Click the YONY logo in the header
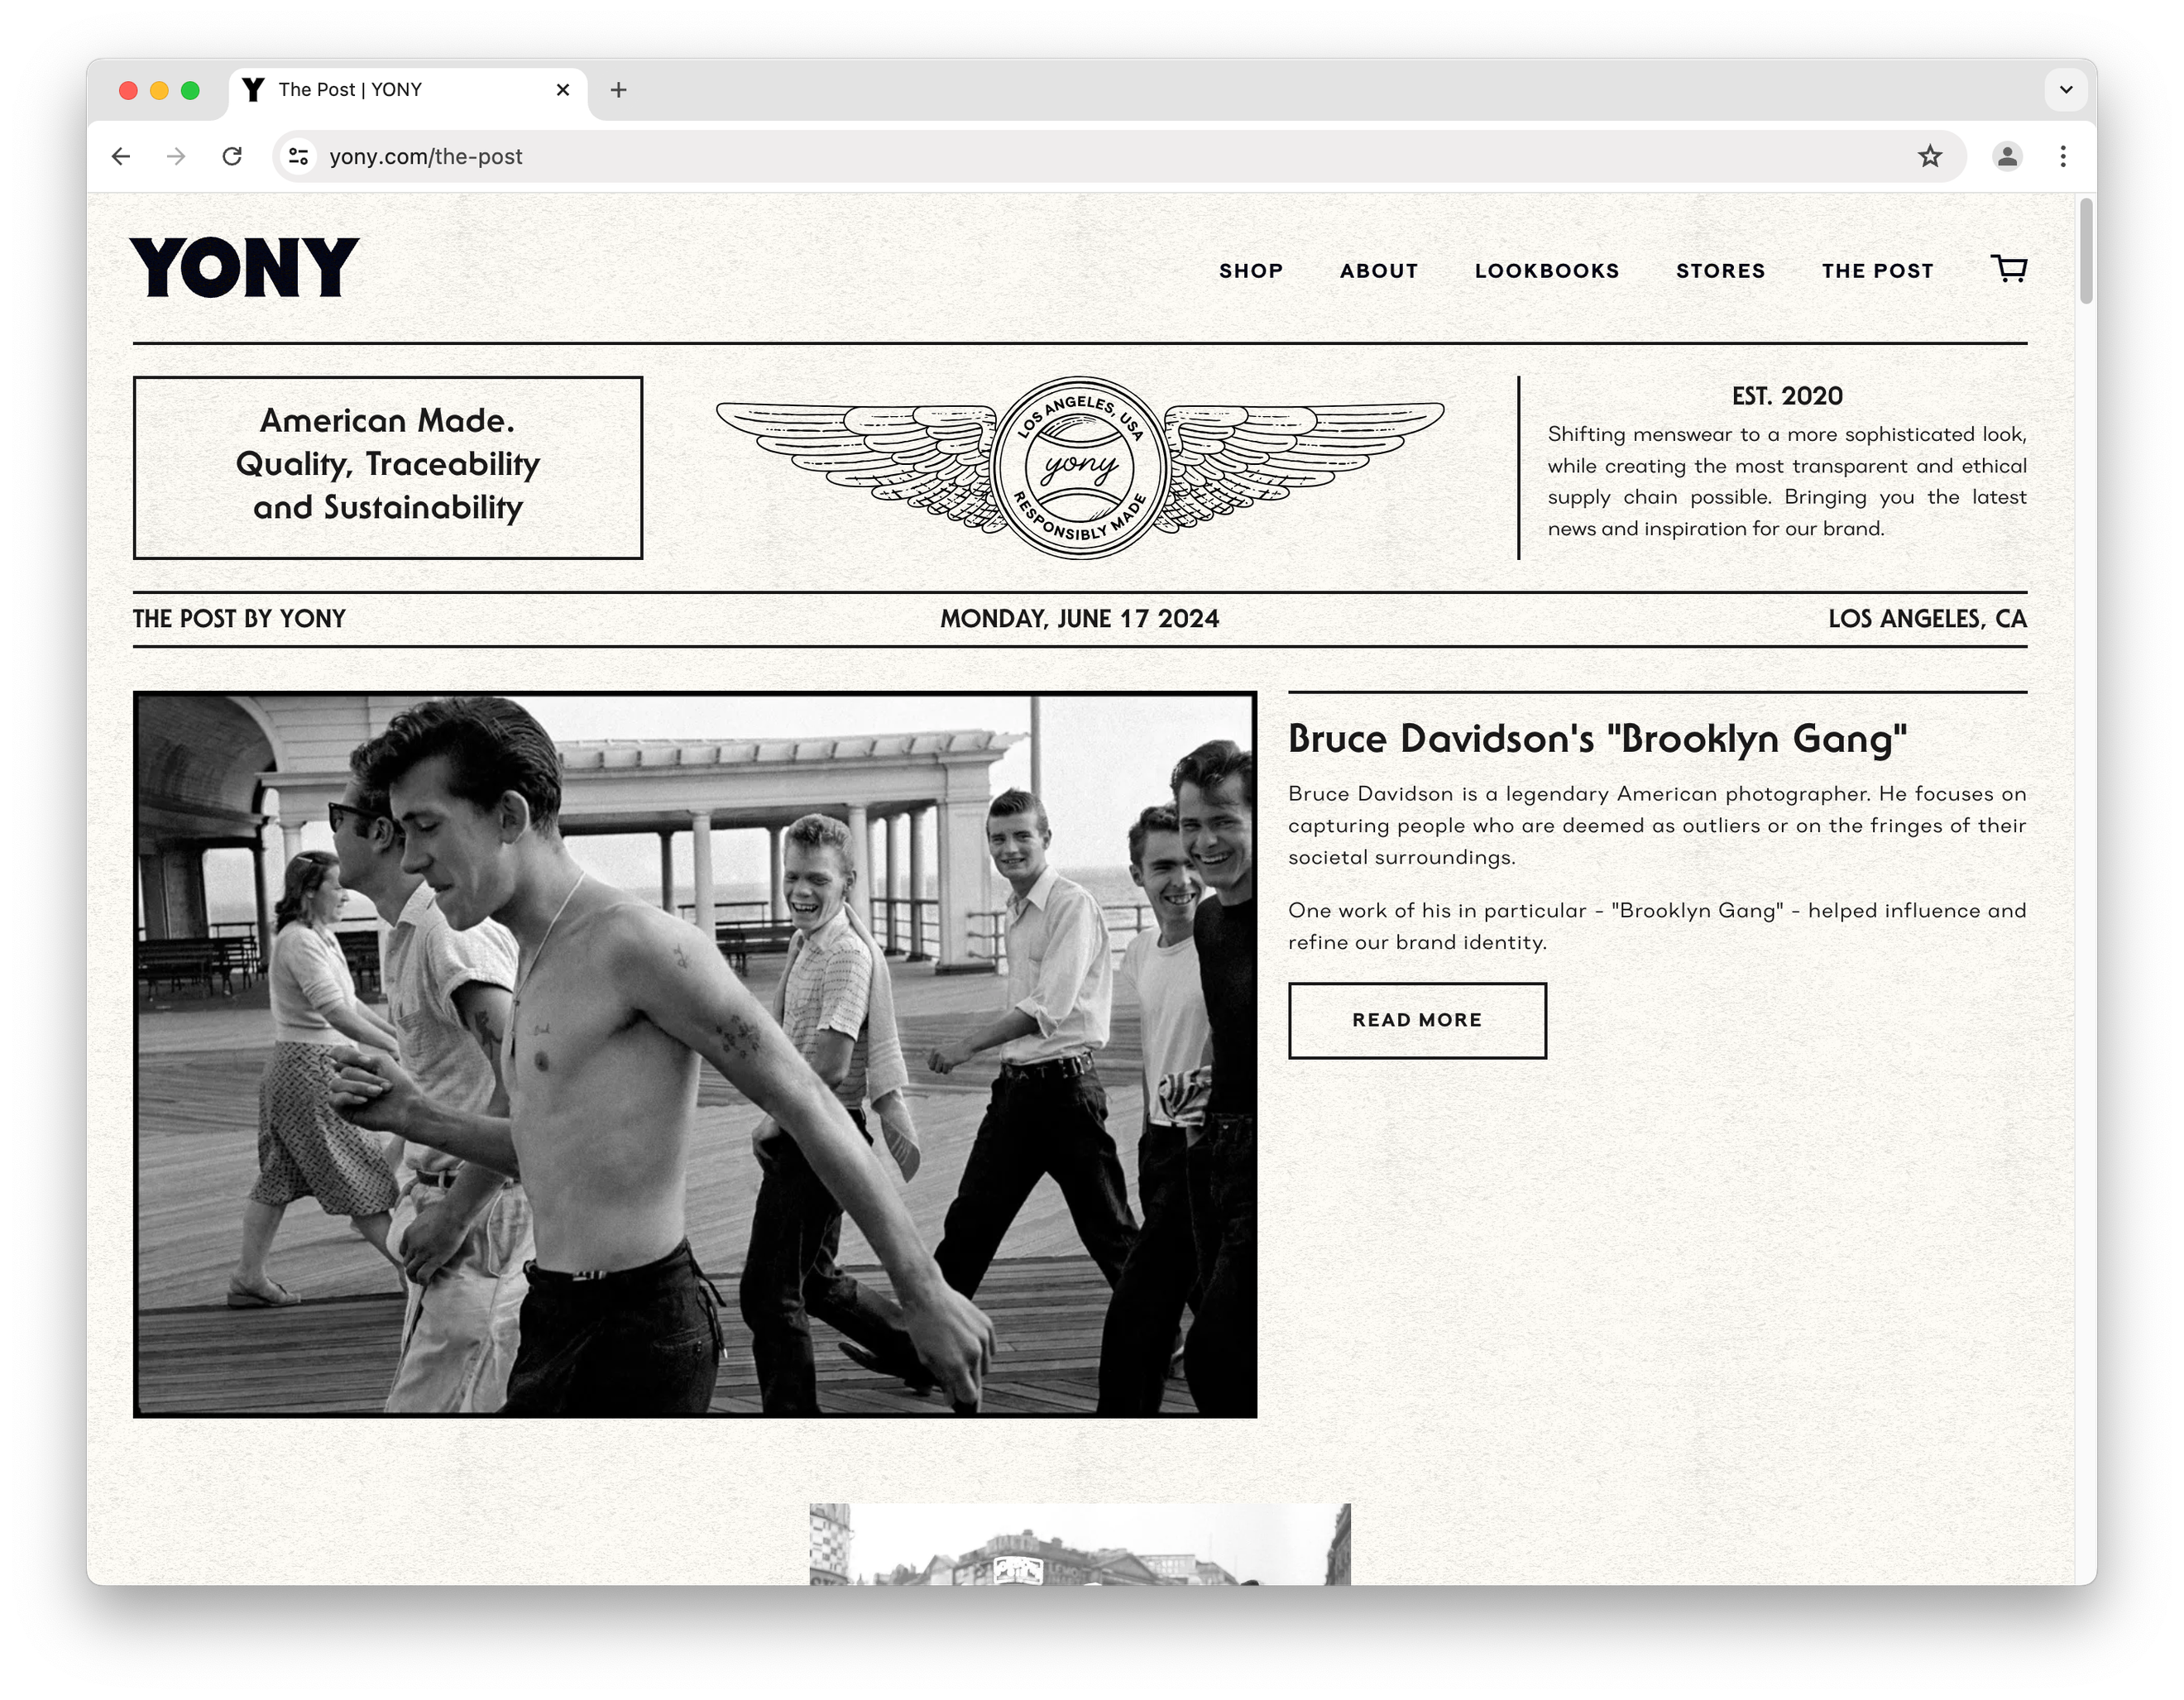Screen dimensions: 2184x1700 244,268
